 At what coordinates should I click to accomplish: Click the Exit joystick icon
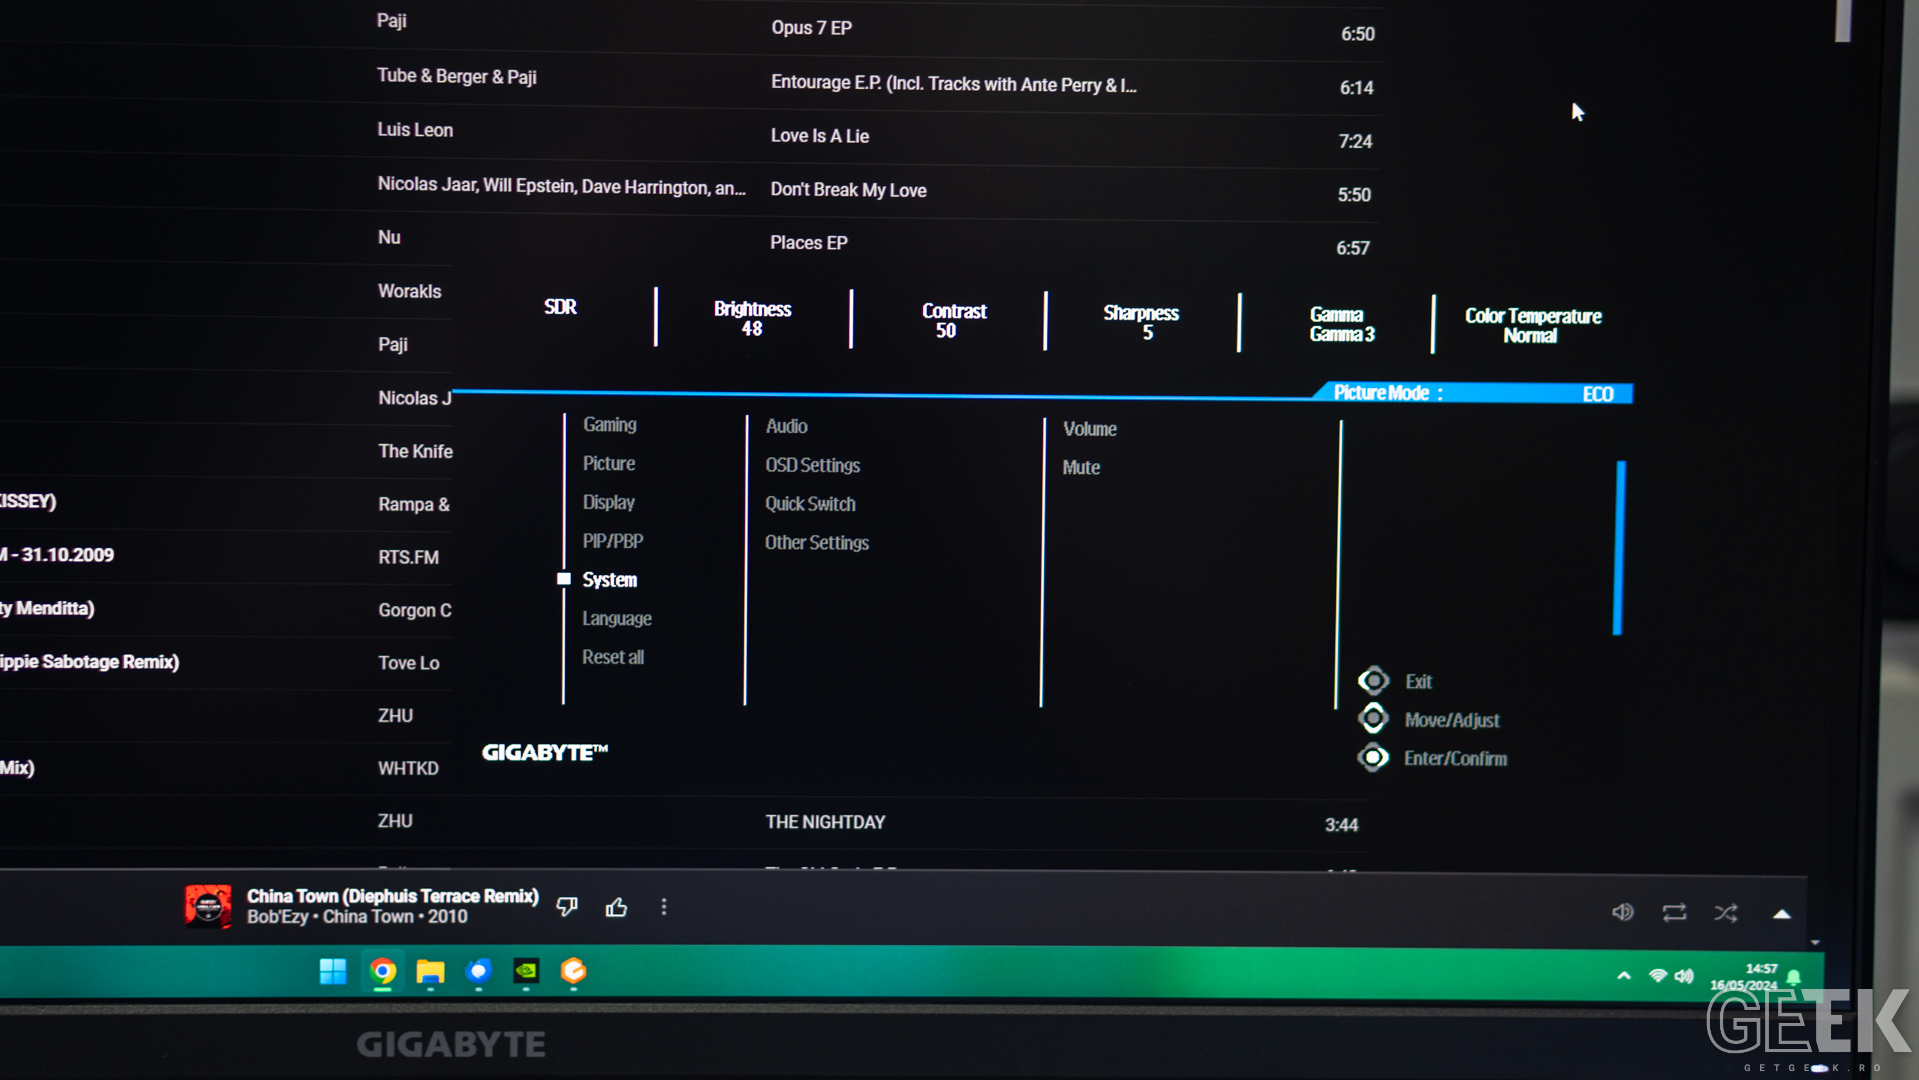pos(1374,681)
